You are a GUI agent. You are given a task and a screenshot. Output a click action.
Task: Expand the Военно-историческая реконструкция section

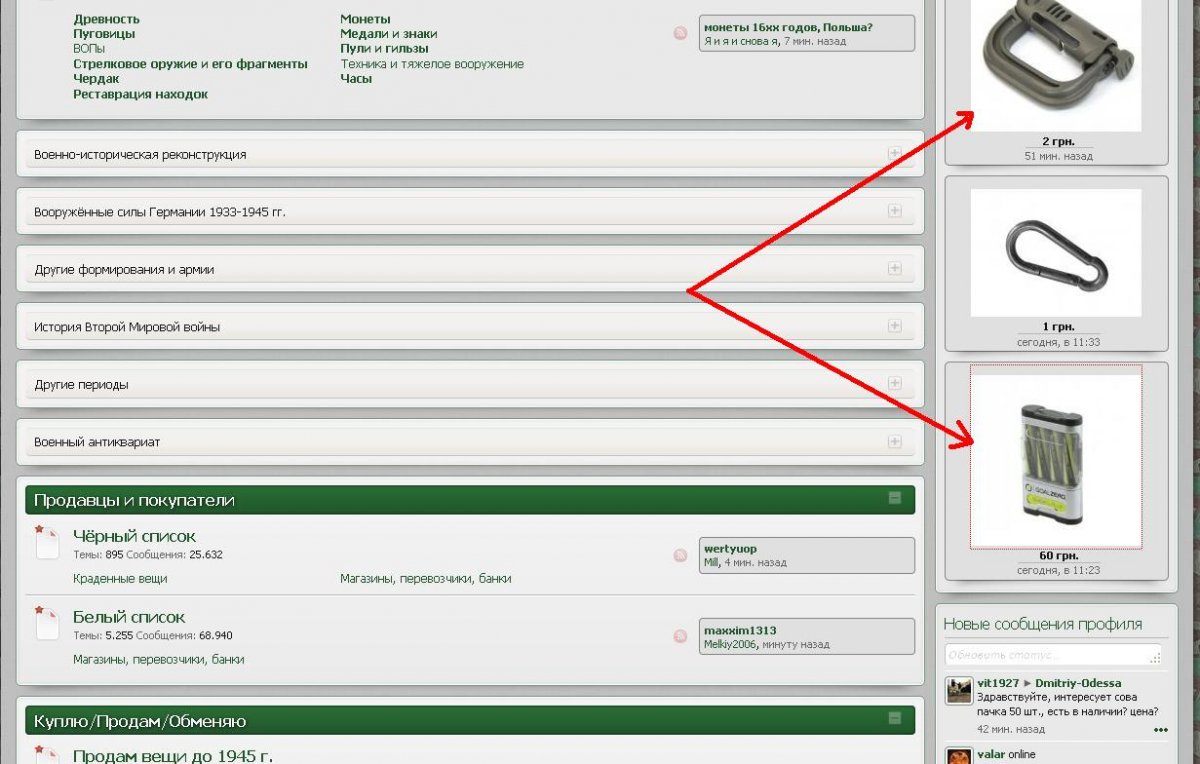point(894,154)
